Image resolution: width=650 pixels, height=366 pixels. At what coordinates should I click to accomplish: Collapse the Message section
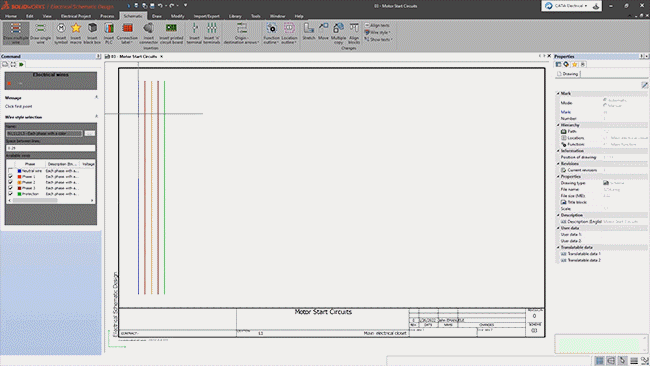[96, 97]
